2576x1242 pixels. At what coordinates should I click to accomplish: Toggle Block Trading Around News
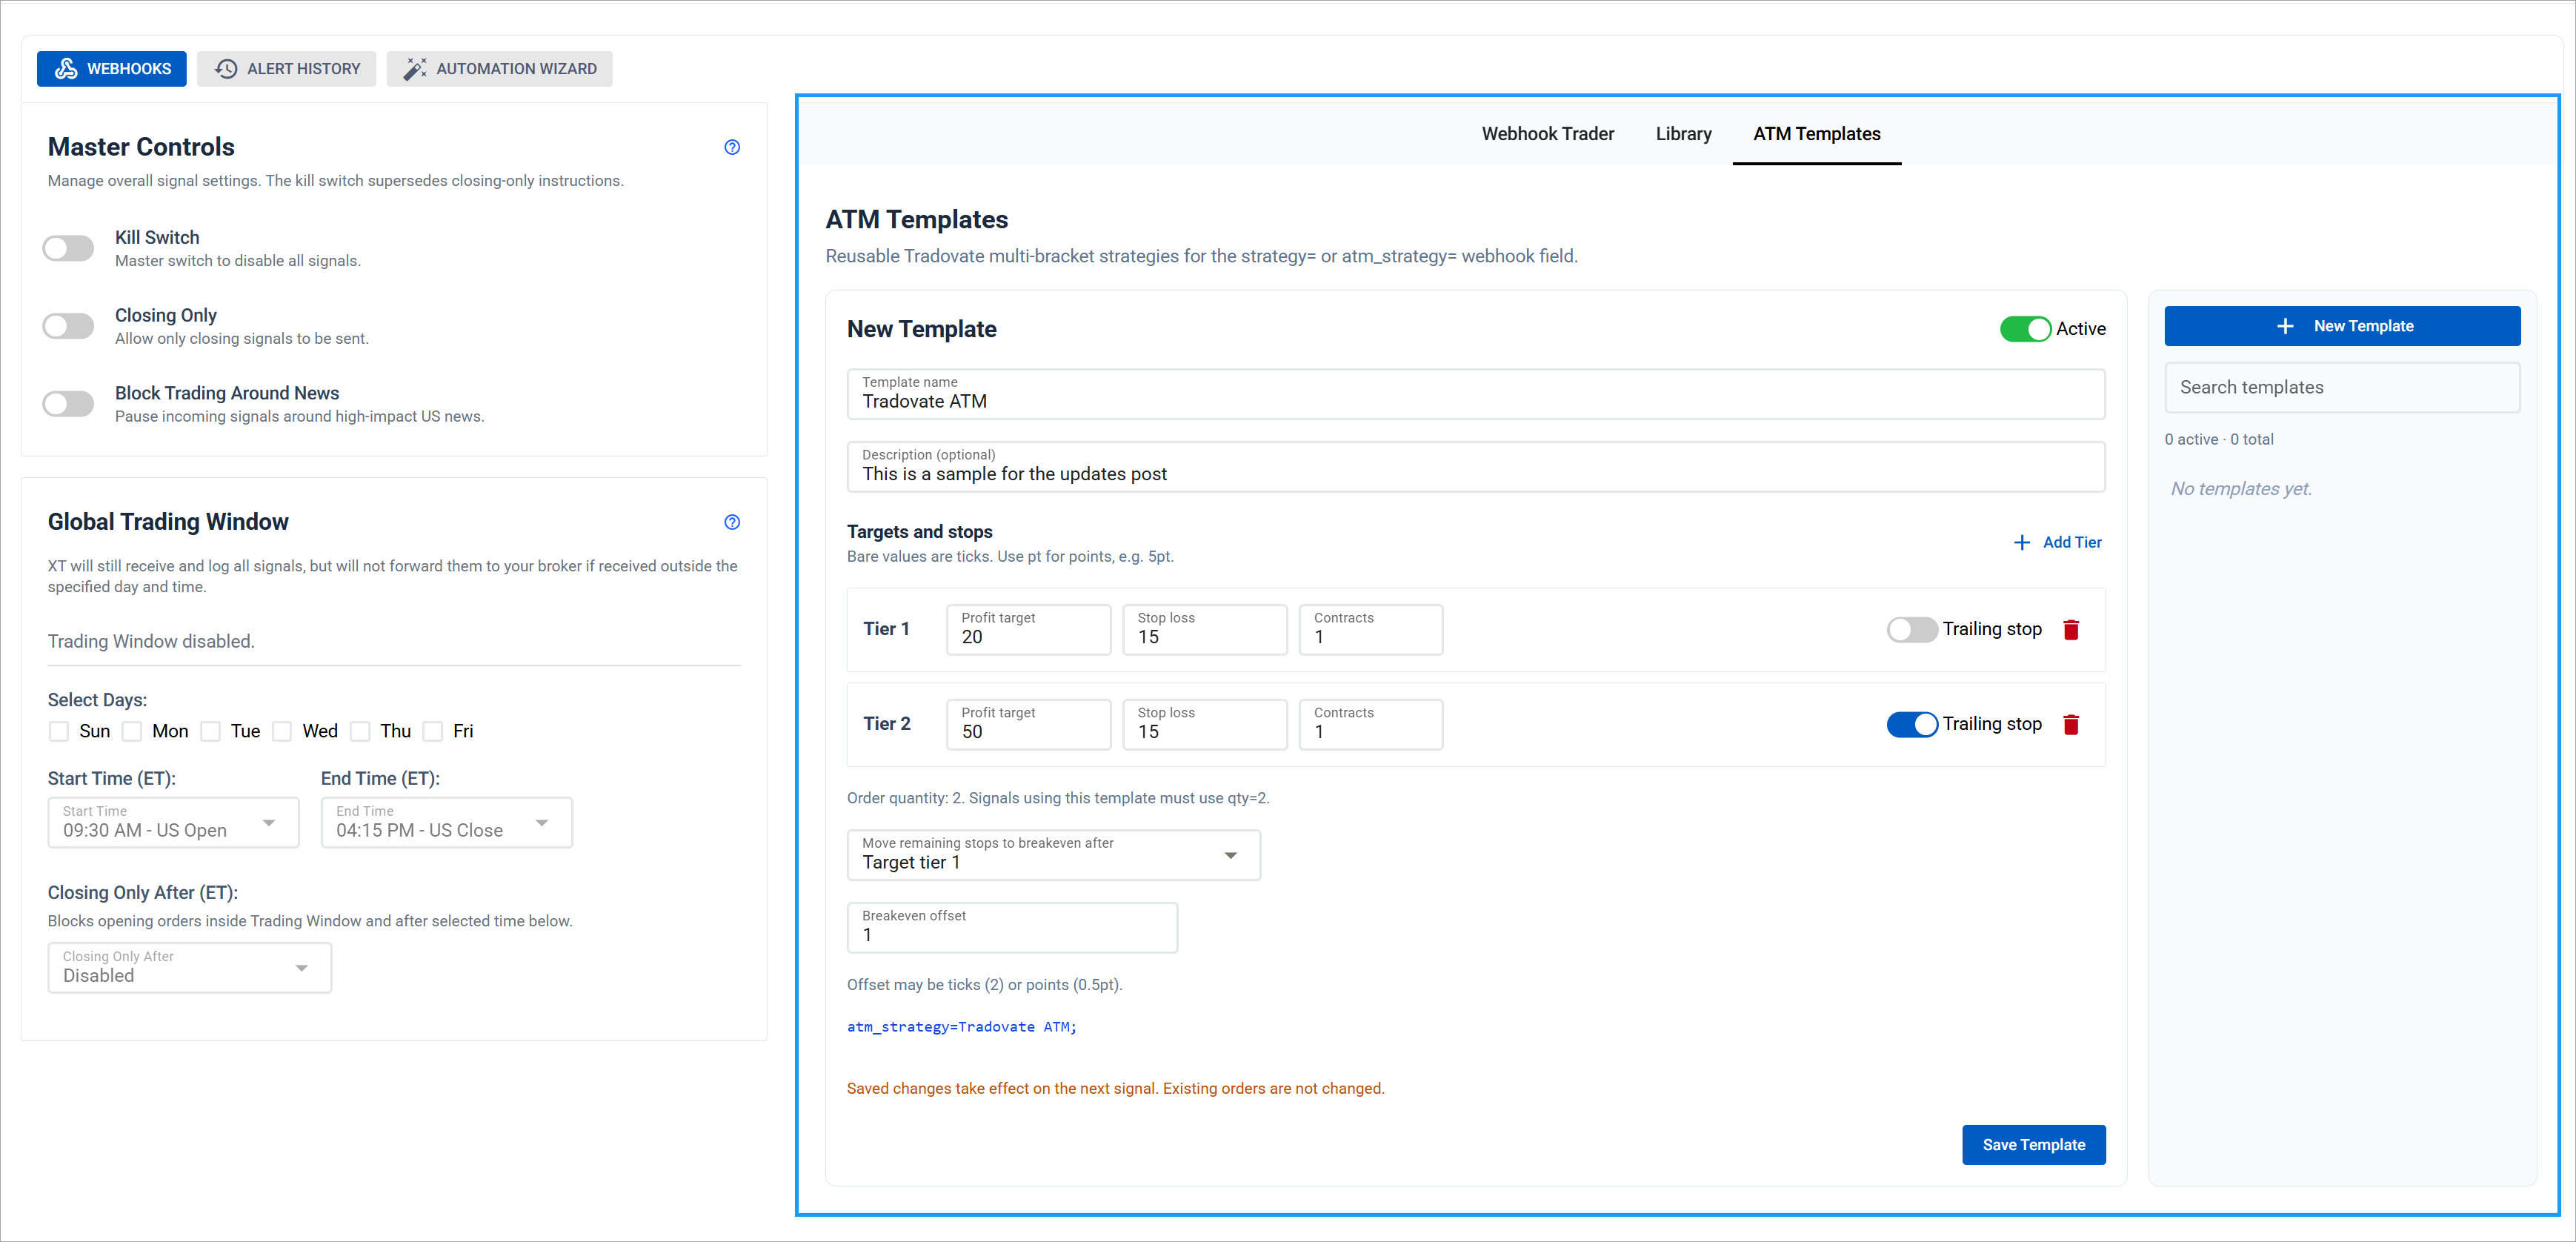pos(68,404)
